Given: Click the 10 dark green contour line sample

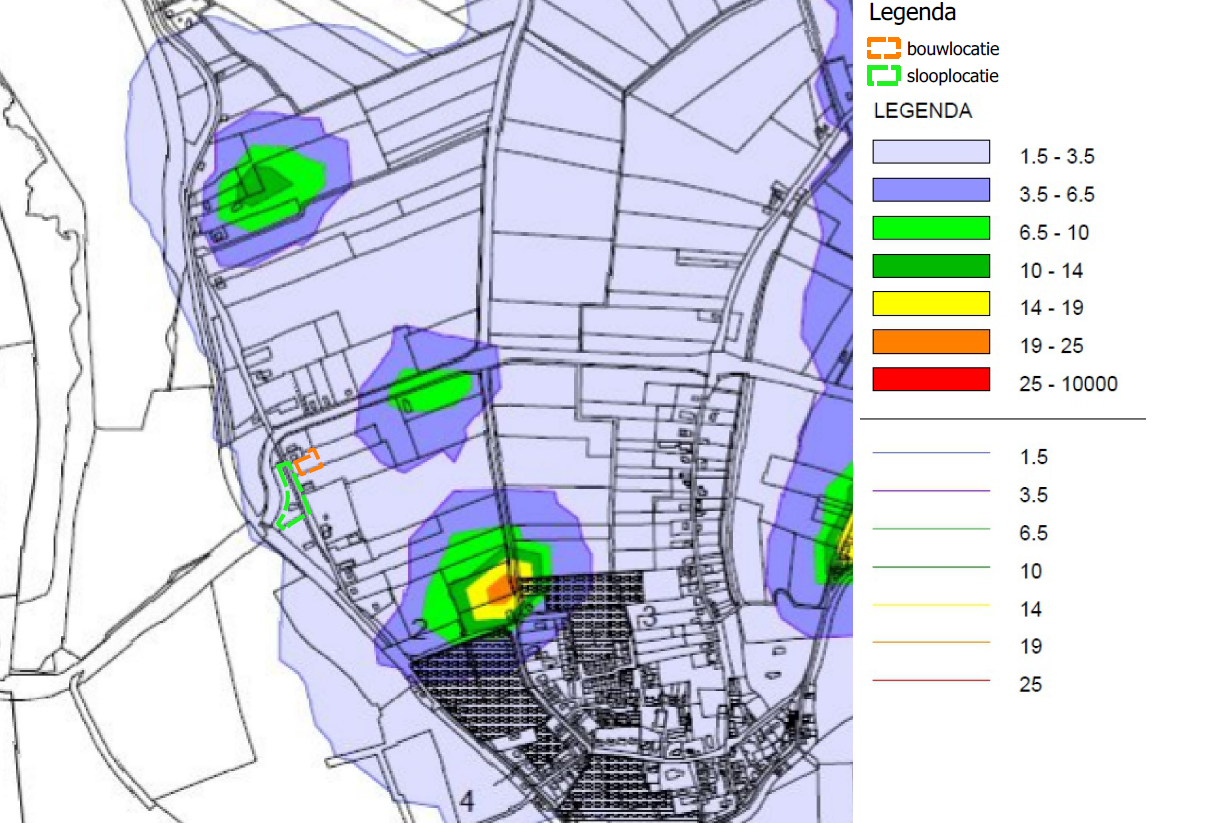Looking at the screenshot, I should tap(931, 567).
